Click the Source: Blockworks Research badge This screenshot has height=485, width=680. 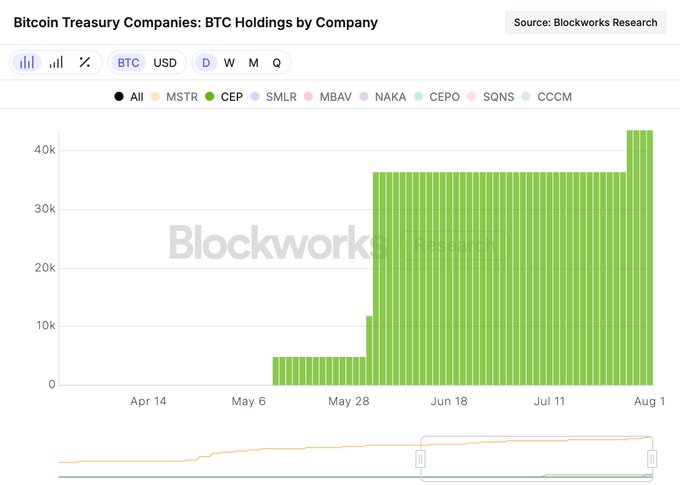click(x=585, y=23)
